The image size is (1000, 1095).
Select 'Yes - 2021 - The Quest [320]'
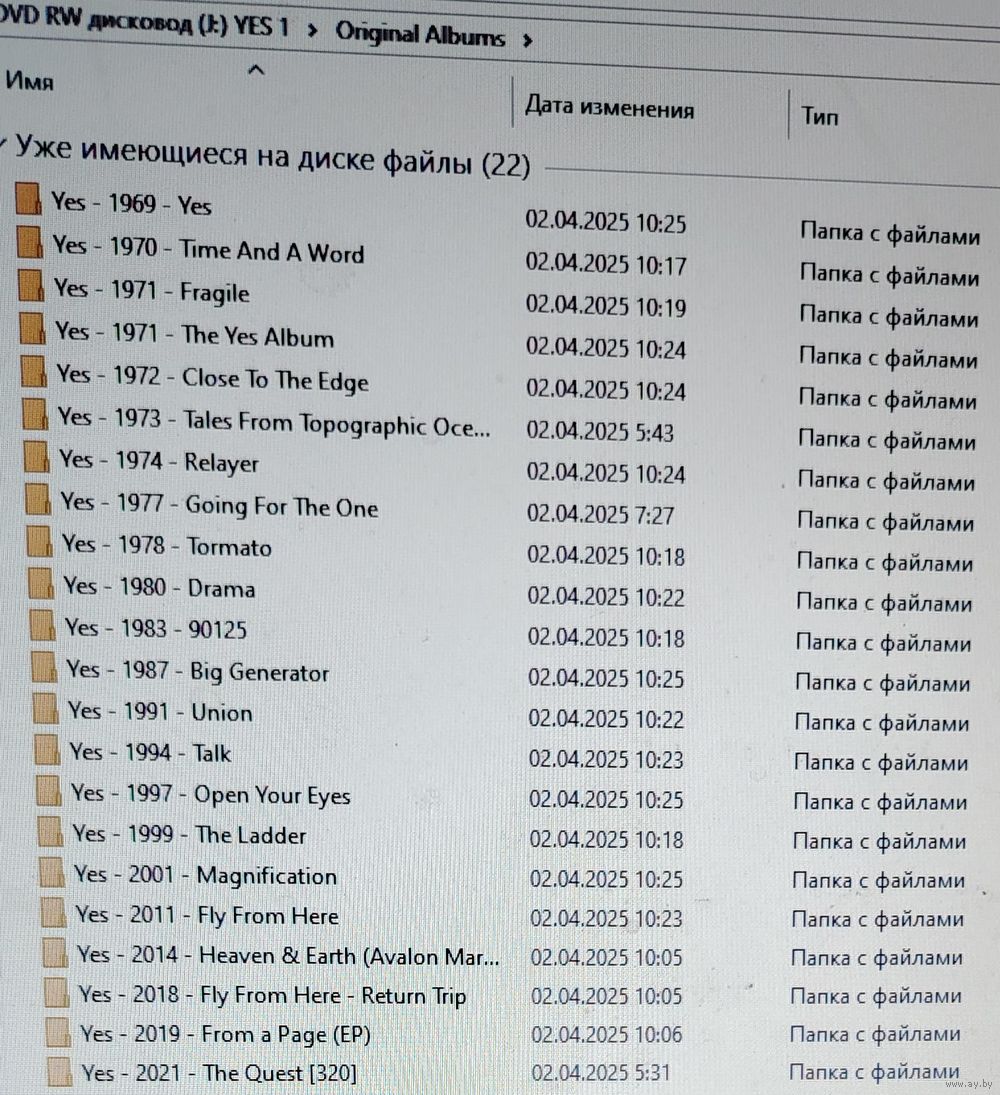coord(219,1073)
